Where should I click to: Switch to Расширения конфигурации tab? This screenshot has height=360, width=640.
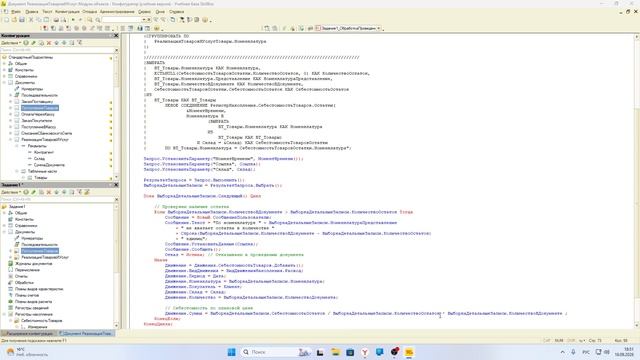[x=29, y=333]
